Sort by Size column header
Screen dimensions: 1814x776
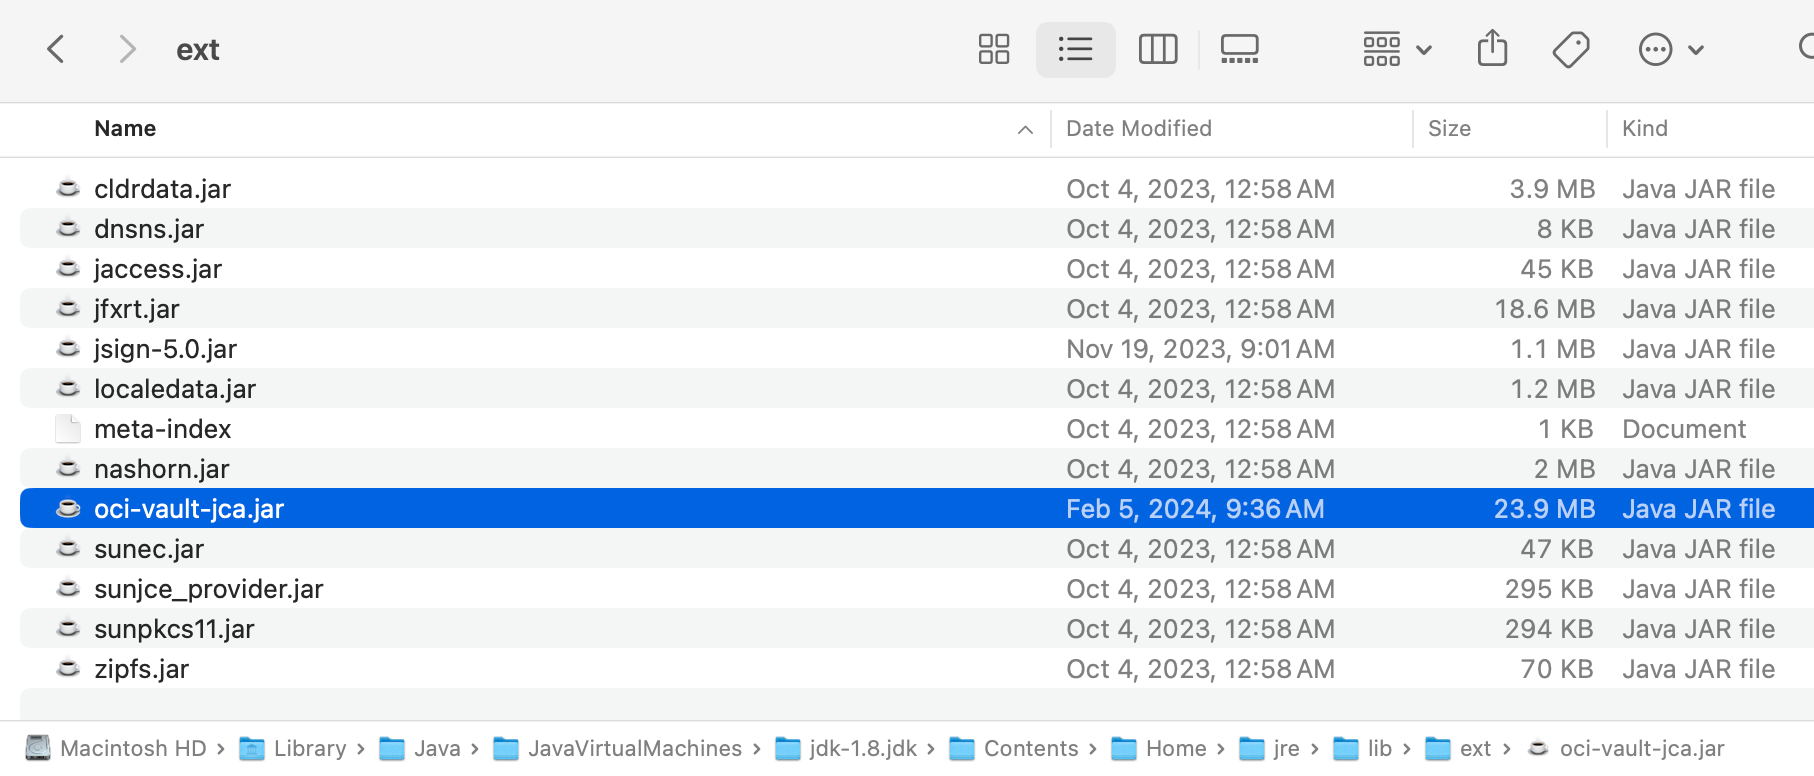(x=1448, y=129)
